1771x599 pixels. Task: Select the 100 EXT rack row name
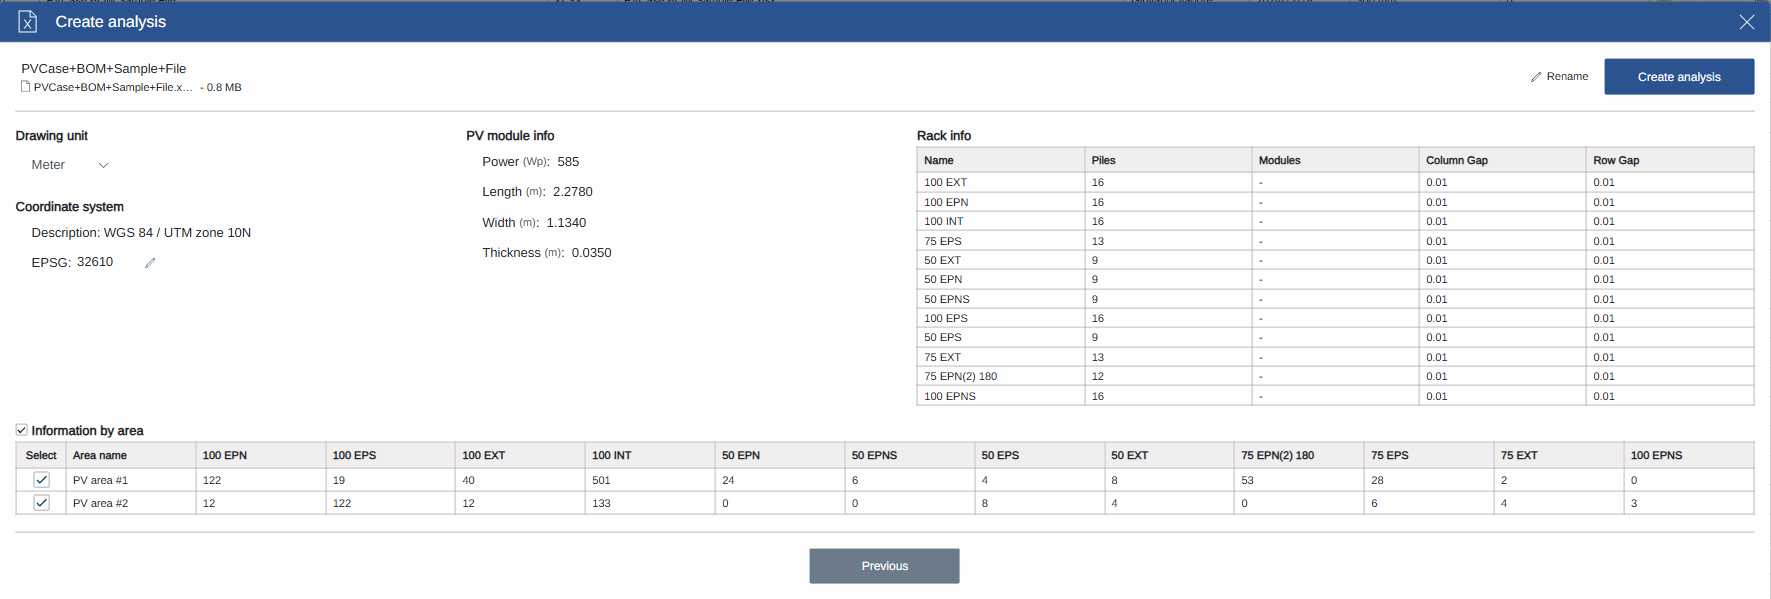click(945, 182)
